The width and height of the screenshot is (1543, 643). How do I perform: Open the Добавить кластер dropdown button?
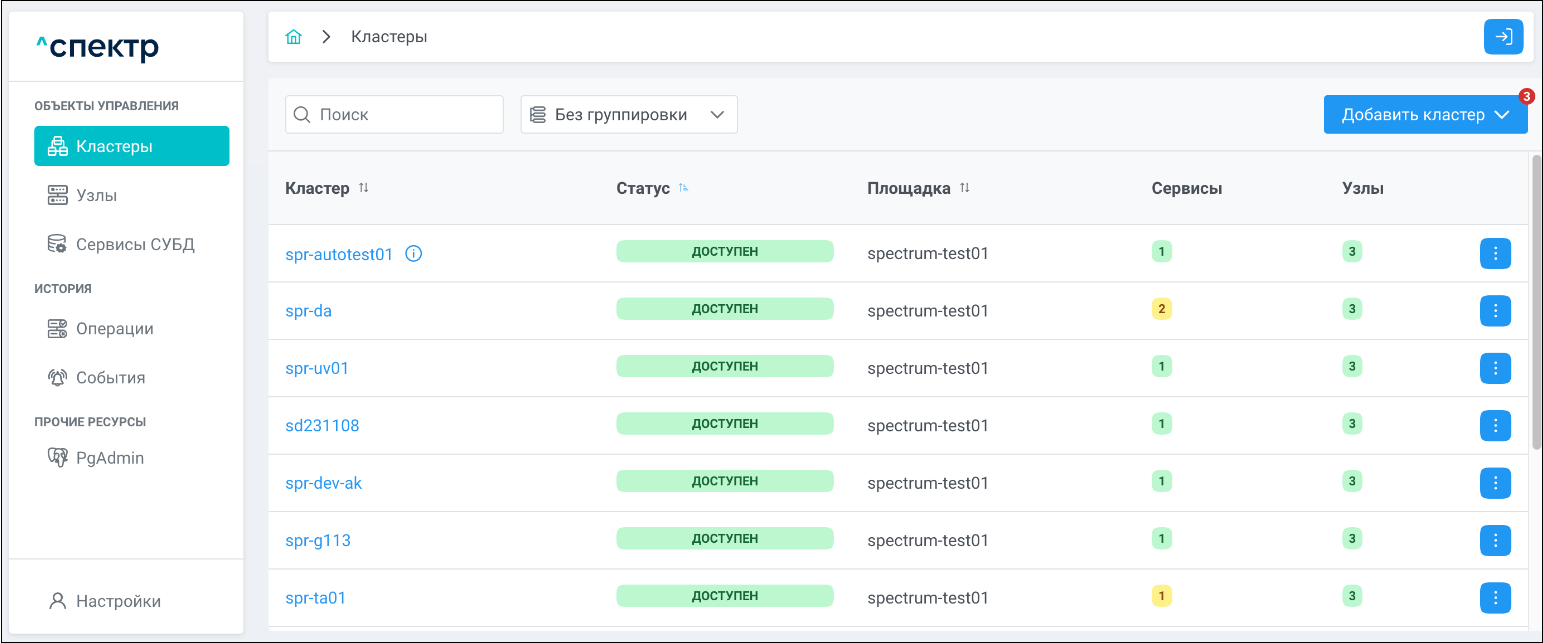(x=1425, y=115)
